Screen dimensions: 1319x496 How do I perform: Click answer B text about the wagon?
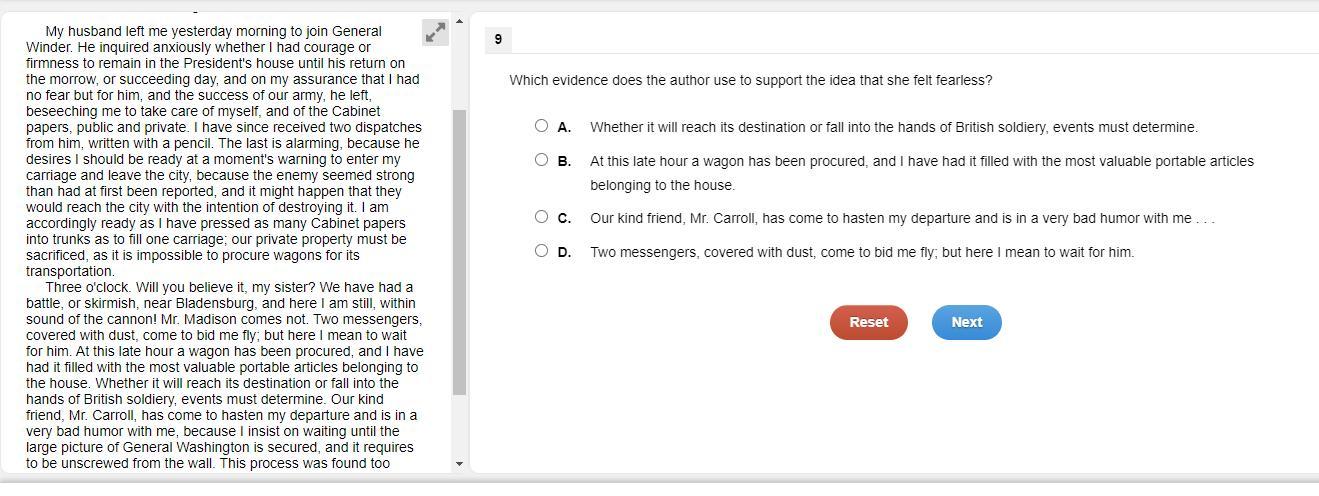tap(922, 173)
